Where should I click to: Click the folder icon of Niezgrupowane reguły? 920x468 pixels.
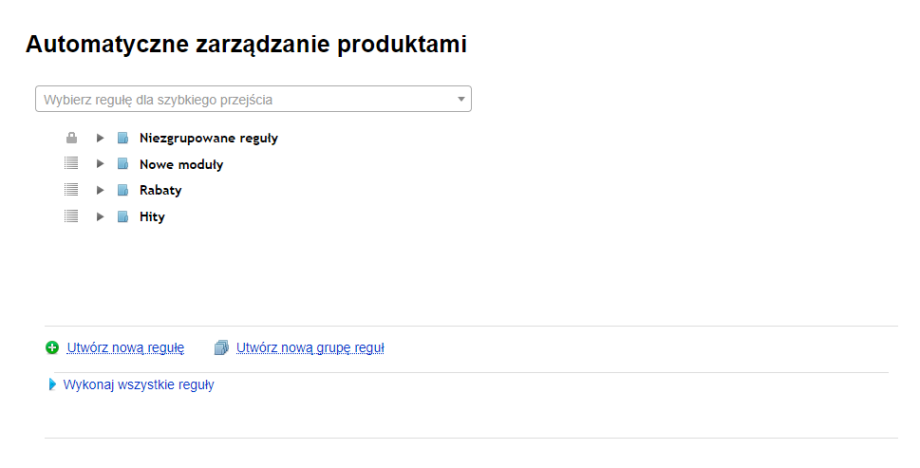tap(123, 138)
